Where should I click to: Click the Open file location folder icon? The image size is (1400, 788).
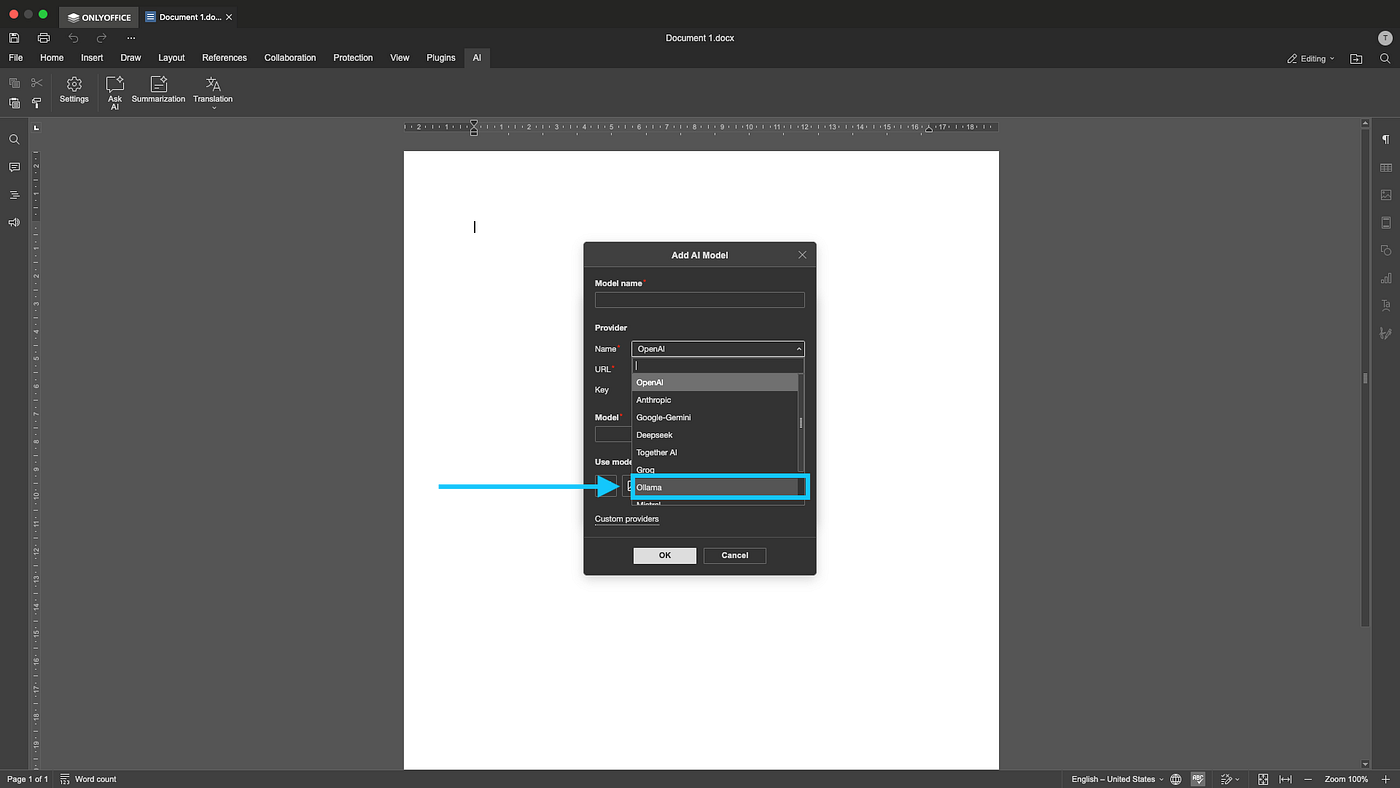(1356, 59)
